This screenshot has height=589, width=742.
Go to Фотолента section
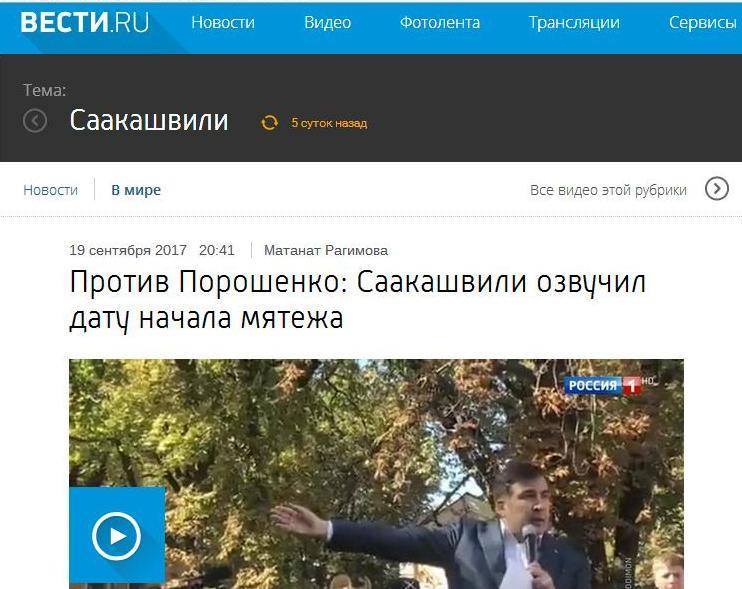click(440, 22)
